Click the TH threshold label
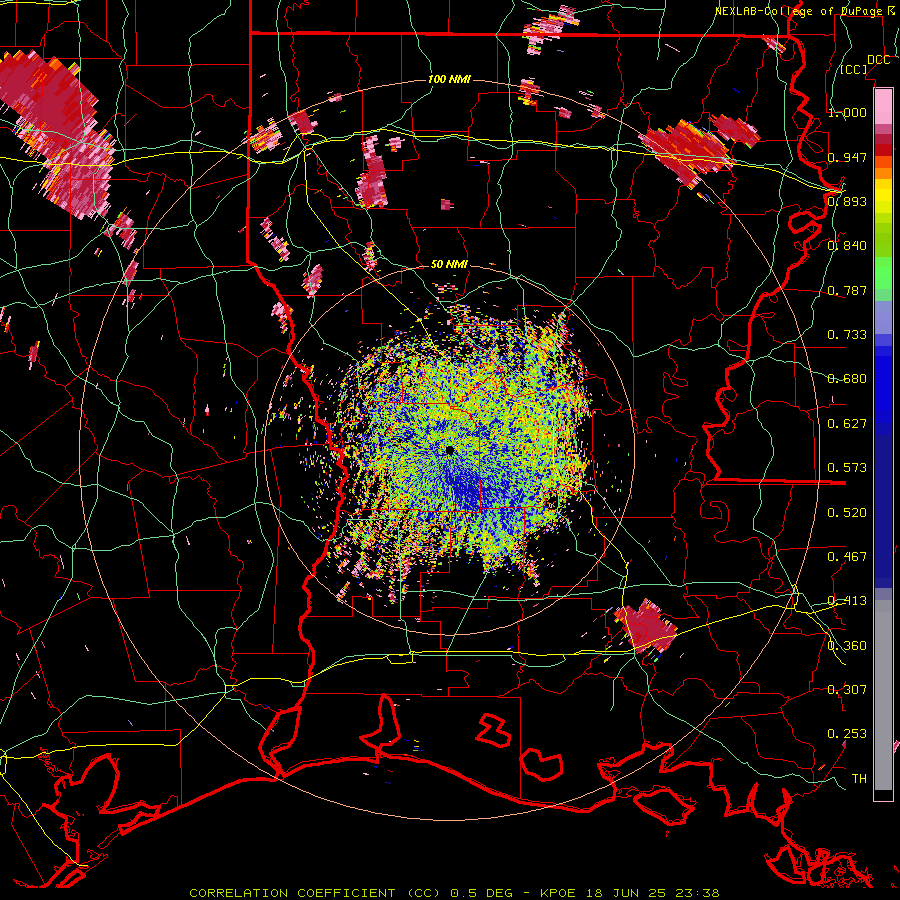900x900 pixels. pyautogui.click(x=859, y=779)
